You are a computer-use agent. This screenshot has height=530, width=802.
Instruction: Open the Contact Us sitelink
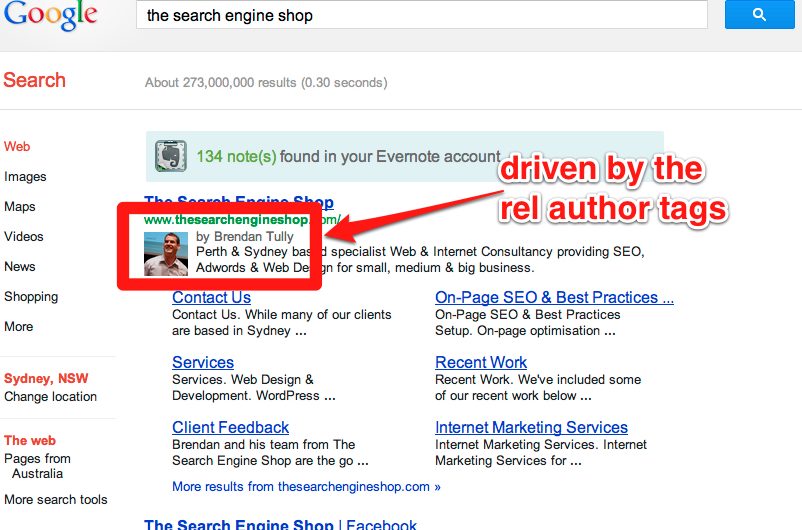[211, 297]
